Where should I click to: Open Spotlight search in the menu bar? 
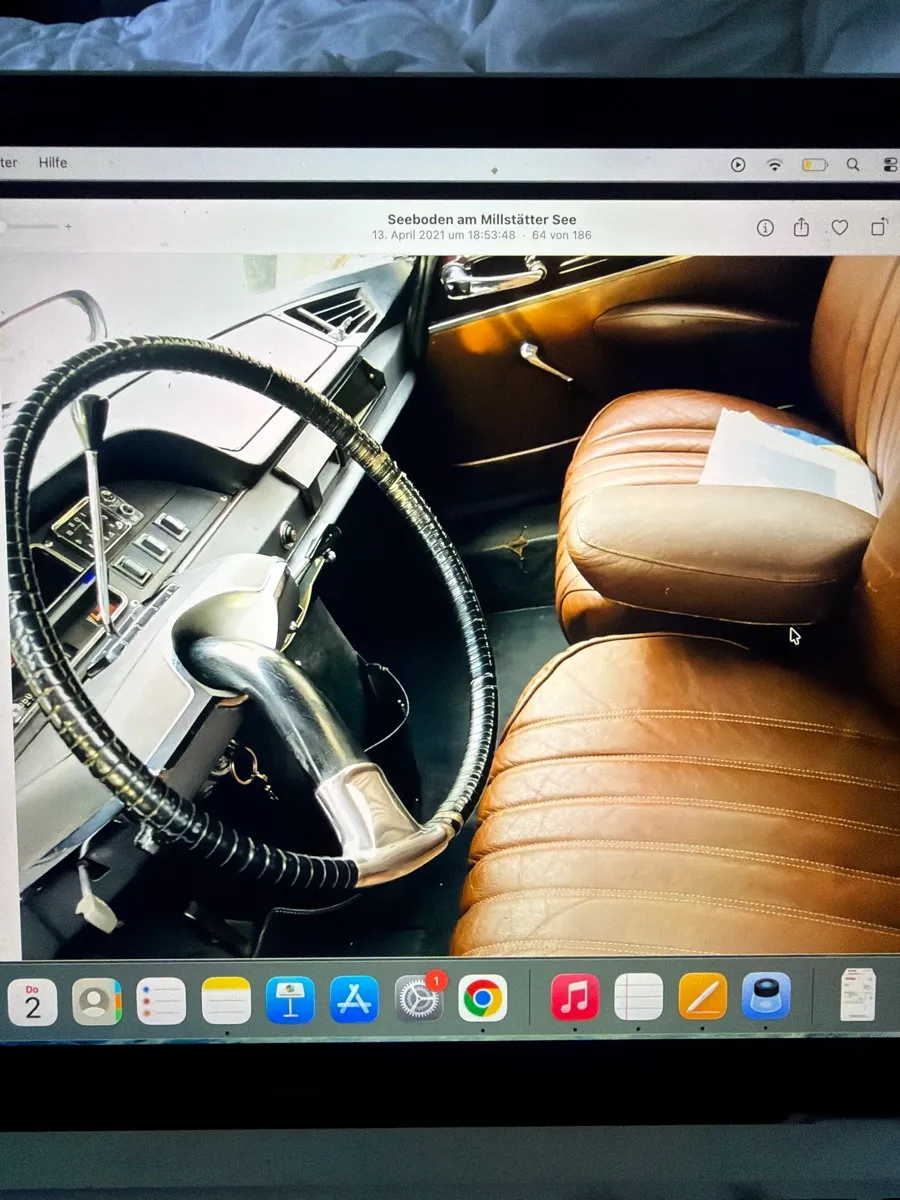click(853, 165)
